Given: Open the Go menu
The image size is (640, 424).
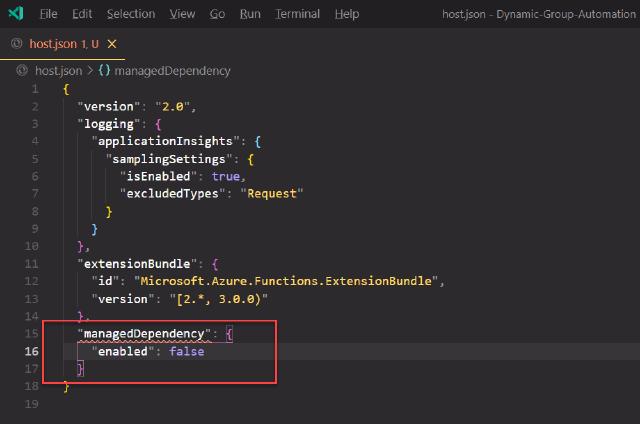Looking at the screenshot, I should point(217,14).
